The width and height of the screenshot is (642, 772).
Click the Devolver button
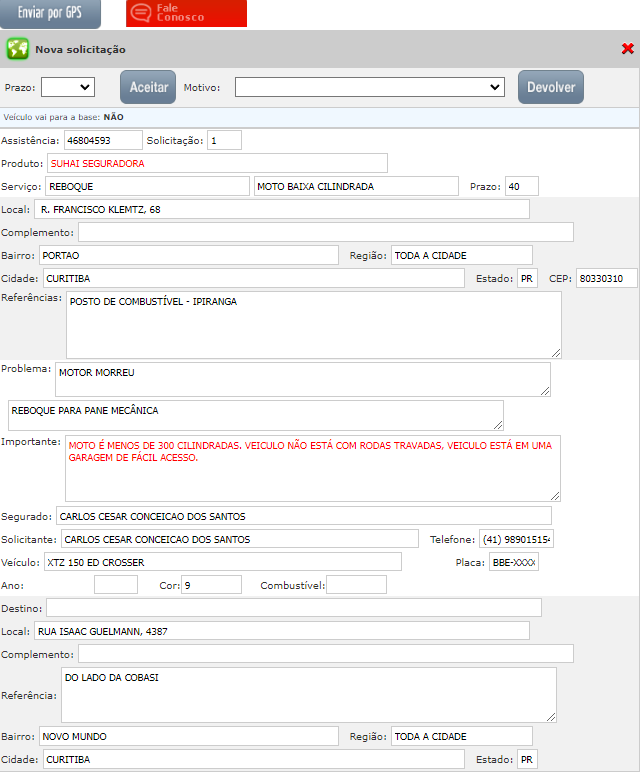pyautogui.click(x=551, y=87)
